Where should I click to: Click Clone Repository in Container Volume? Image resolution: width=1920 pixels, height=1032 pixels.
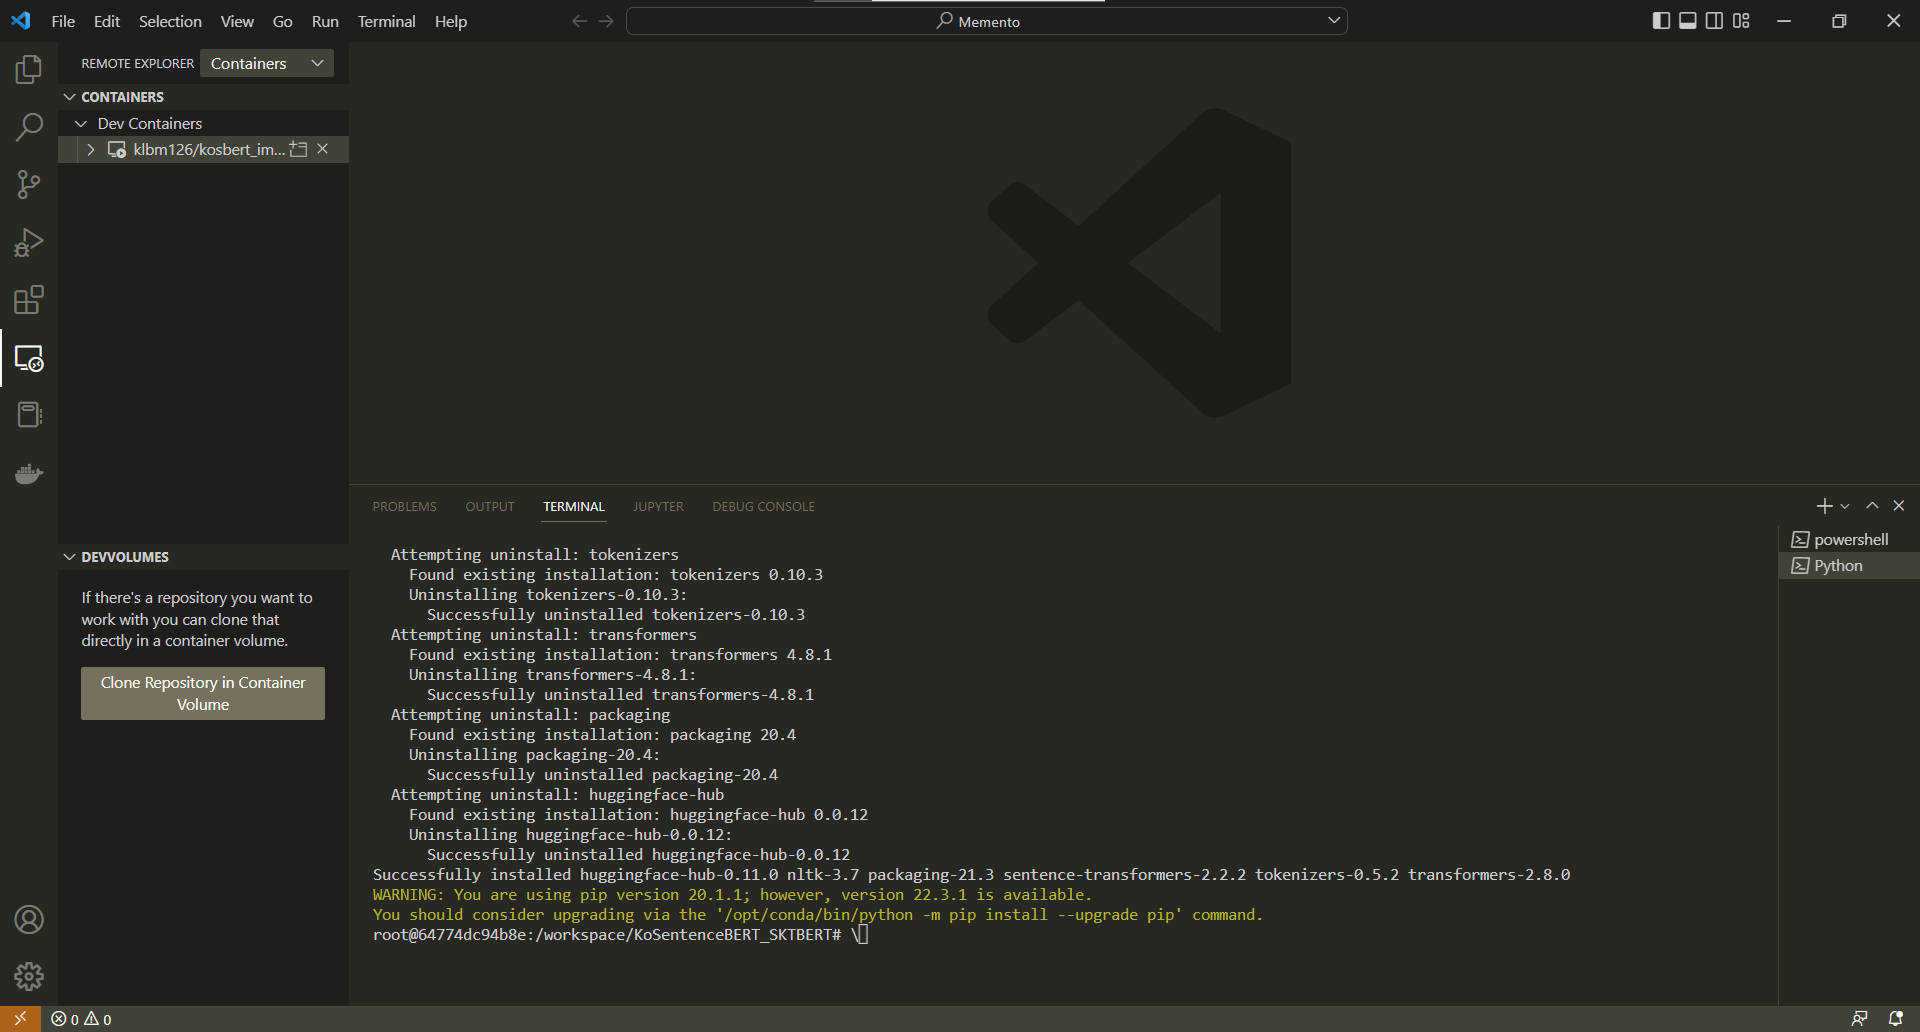point(203,693)
